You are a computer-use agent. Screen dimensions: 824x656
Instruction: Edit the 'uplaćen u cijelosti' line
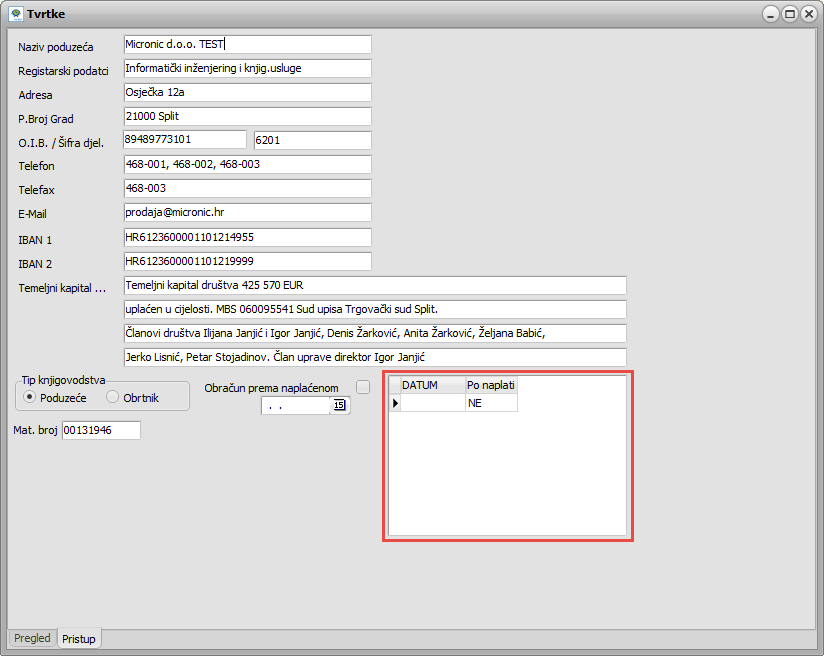click(375, 309)
